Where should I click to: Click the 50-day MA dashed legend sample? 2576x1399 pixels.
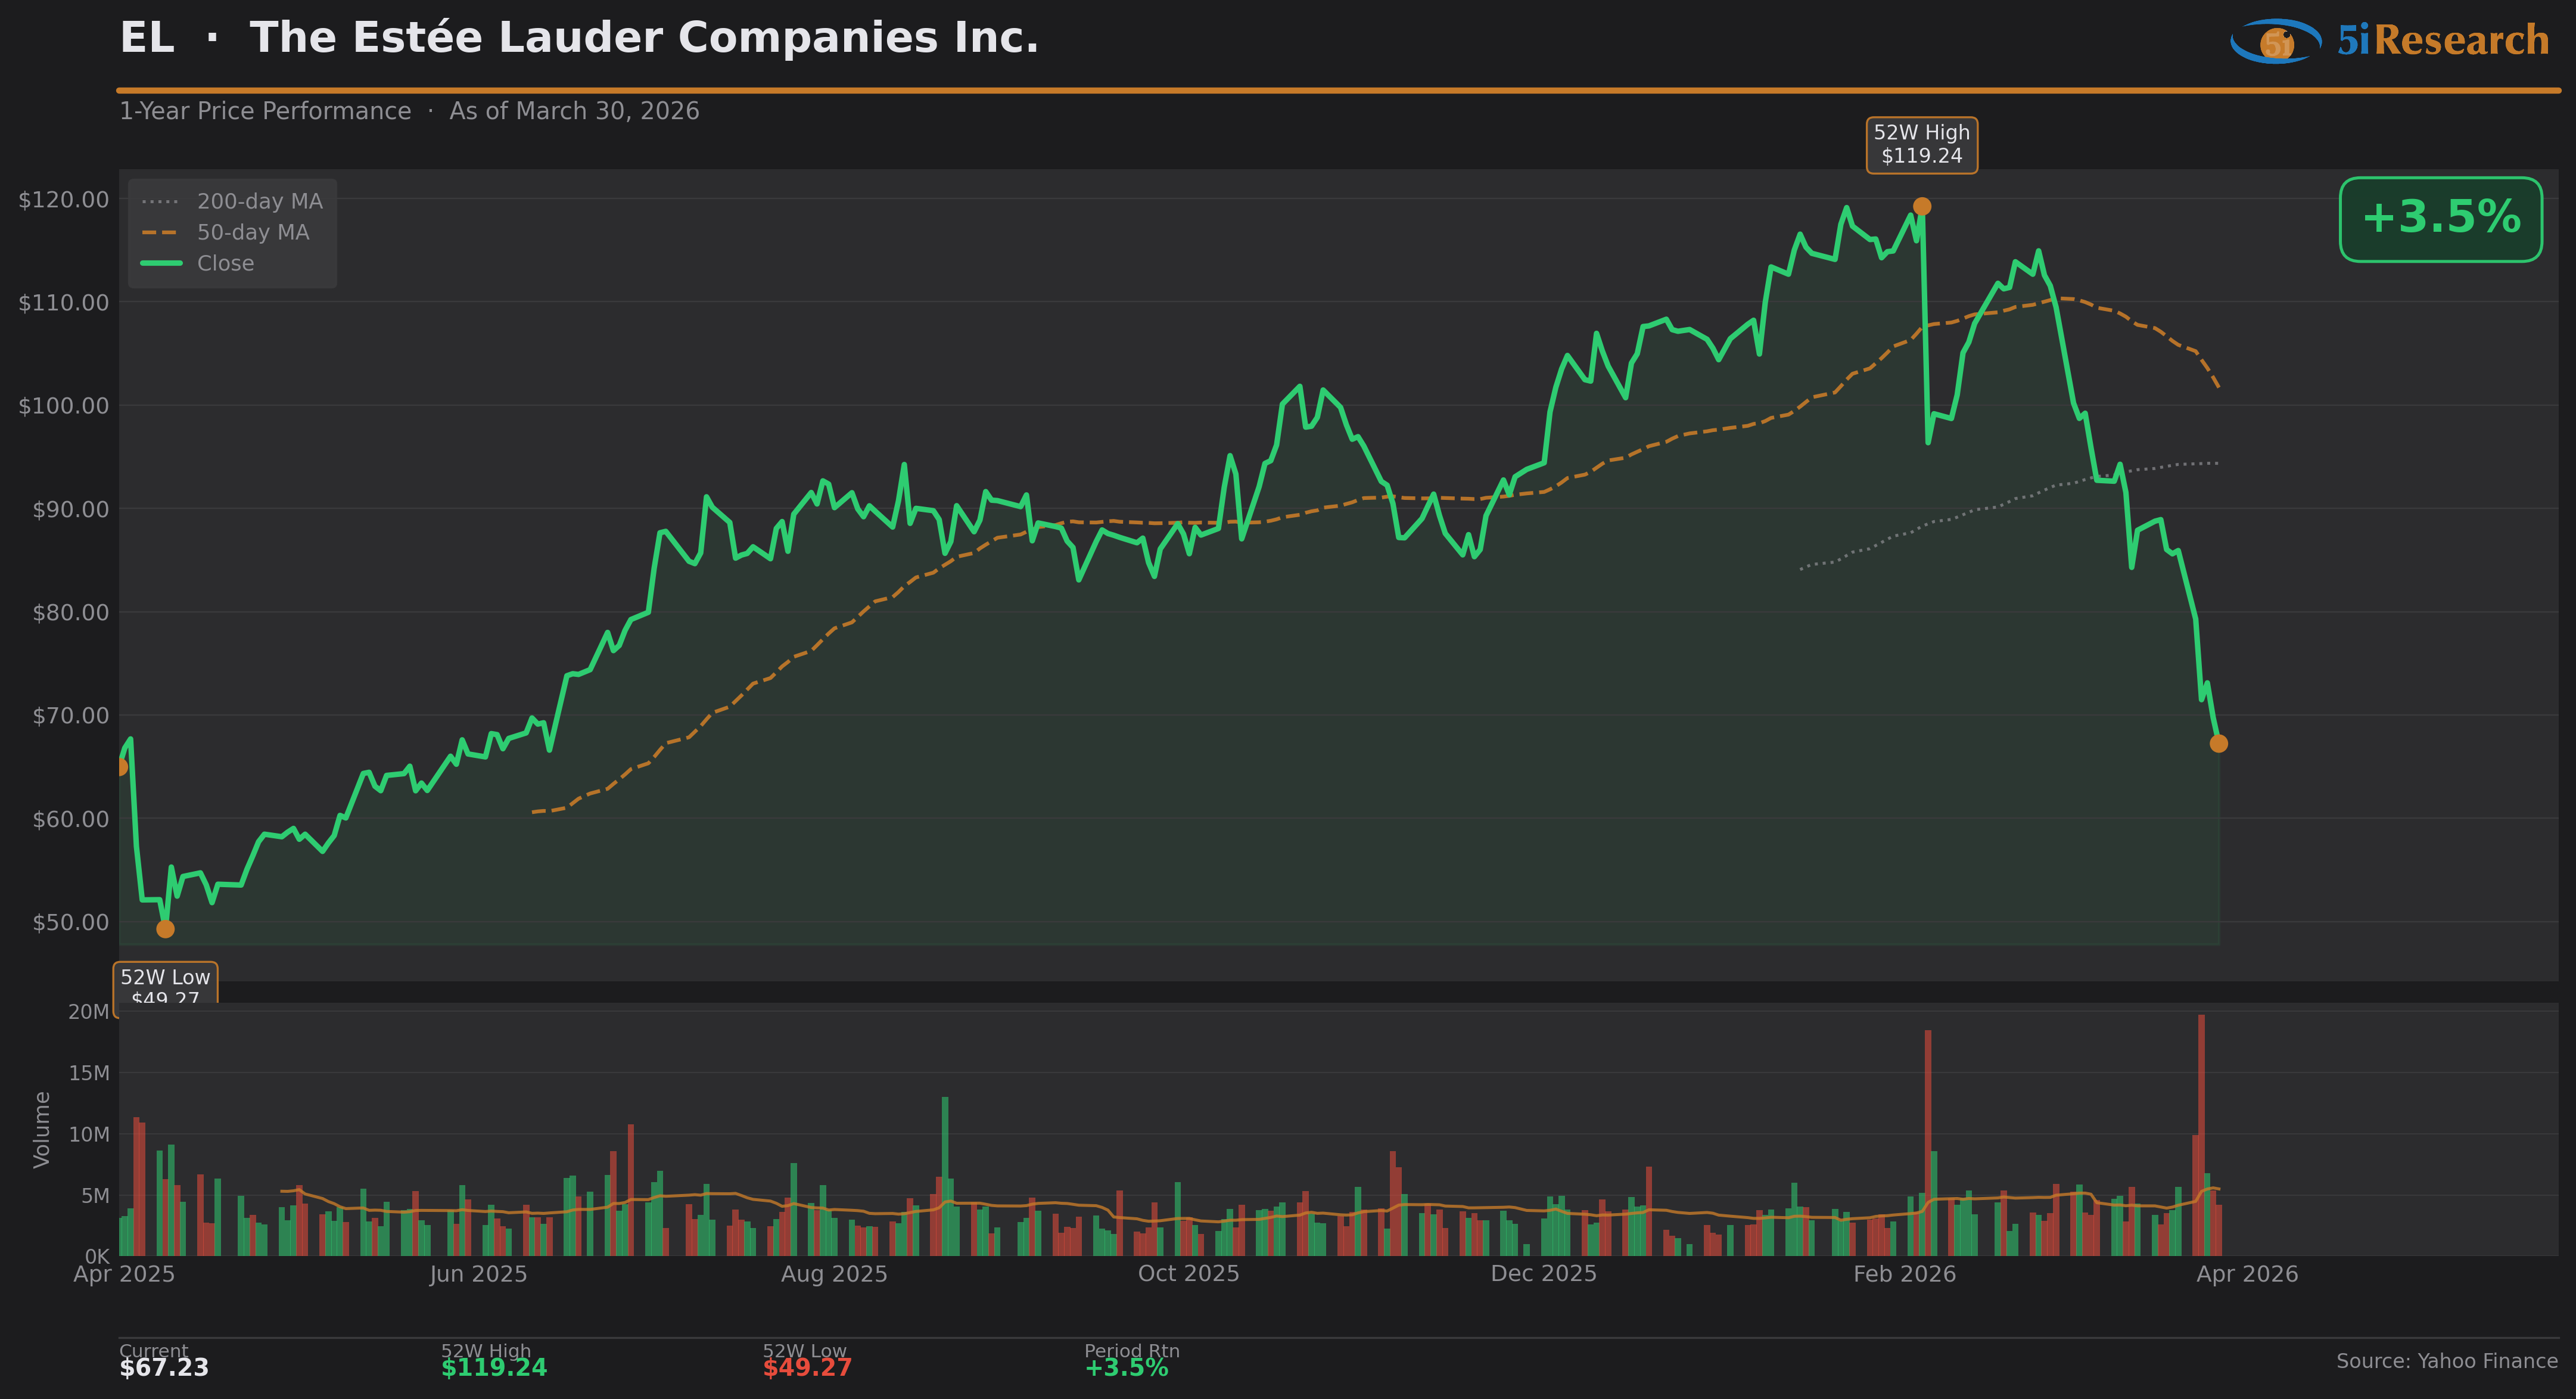[160, 233]
